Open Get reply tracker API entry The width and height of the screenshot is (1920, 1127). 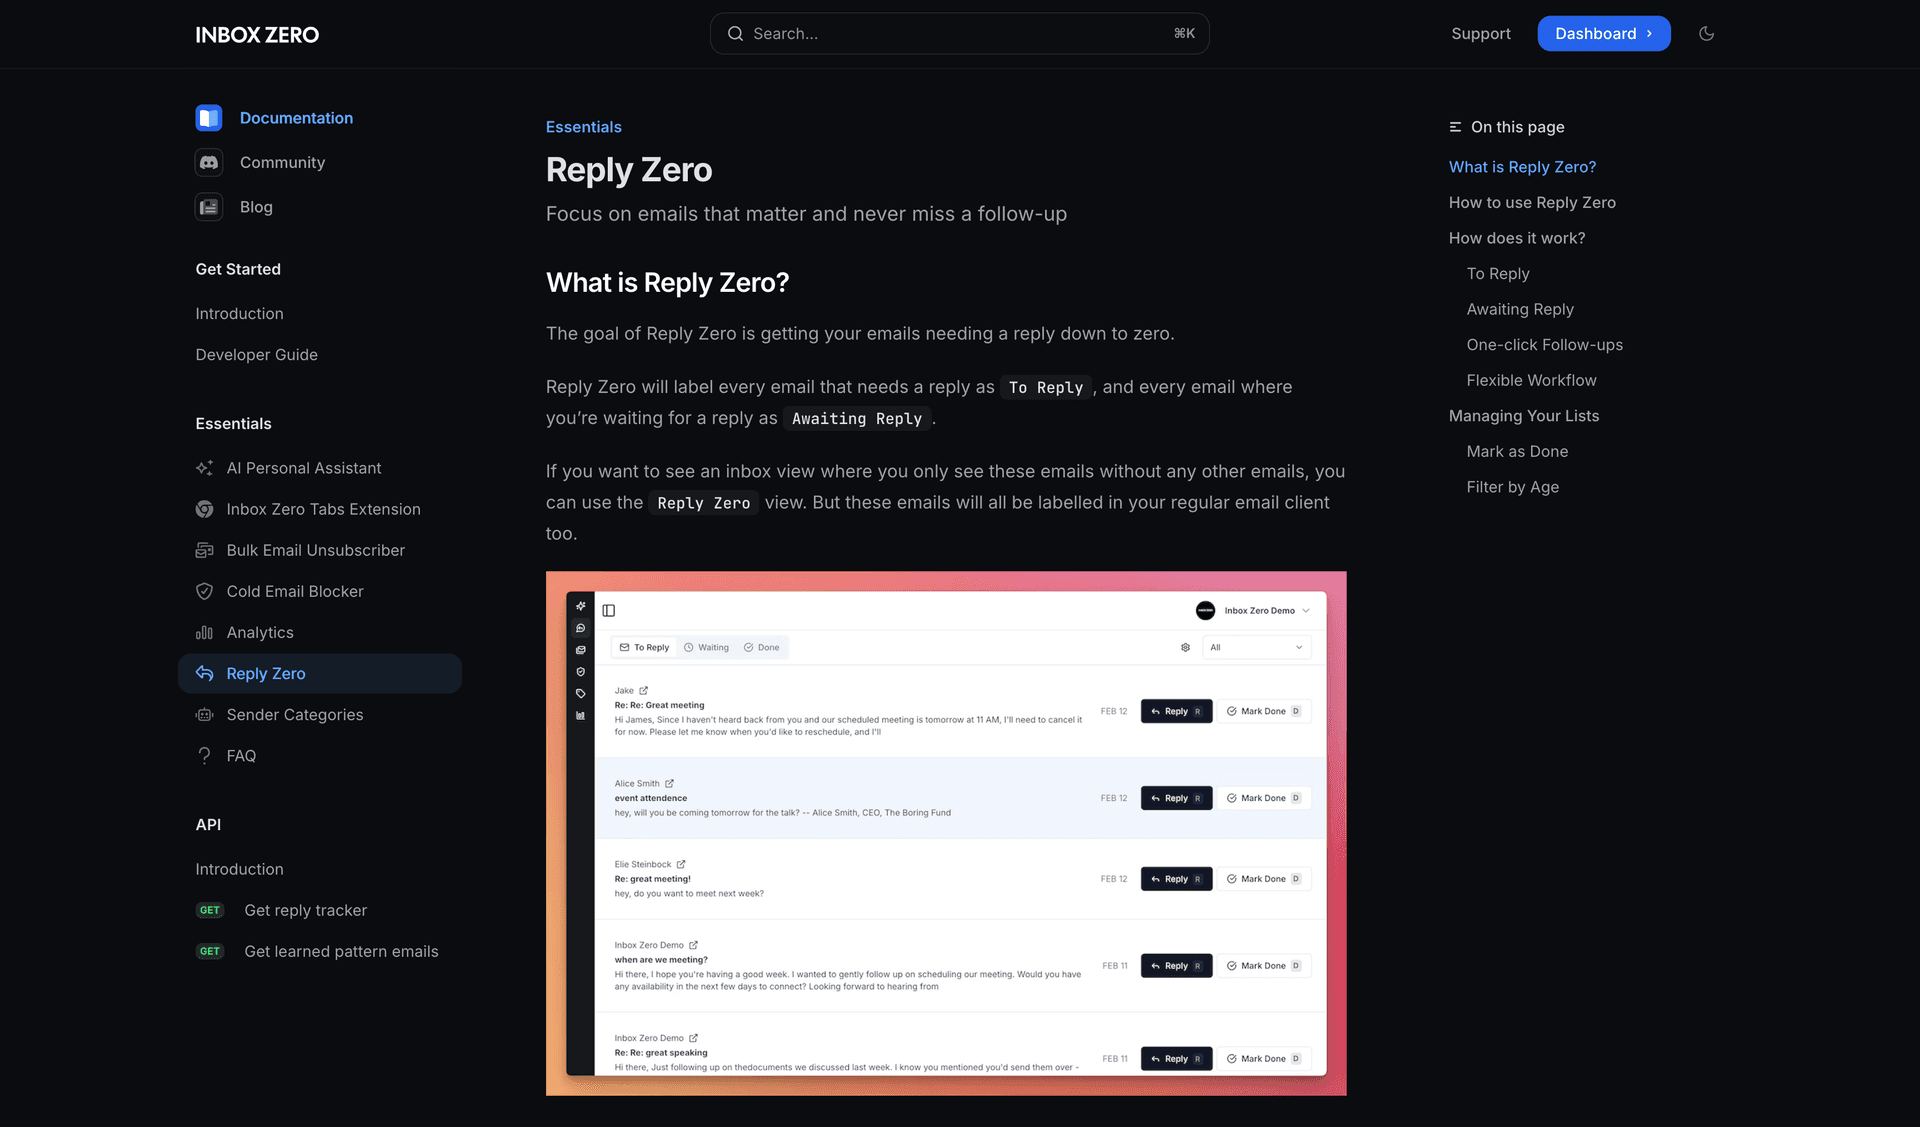click(305, 910)
